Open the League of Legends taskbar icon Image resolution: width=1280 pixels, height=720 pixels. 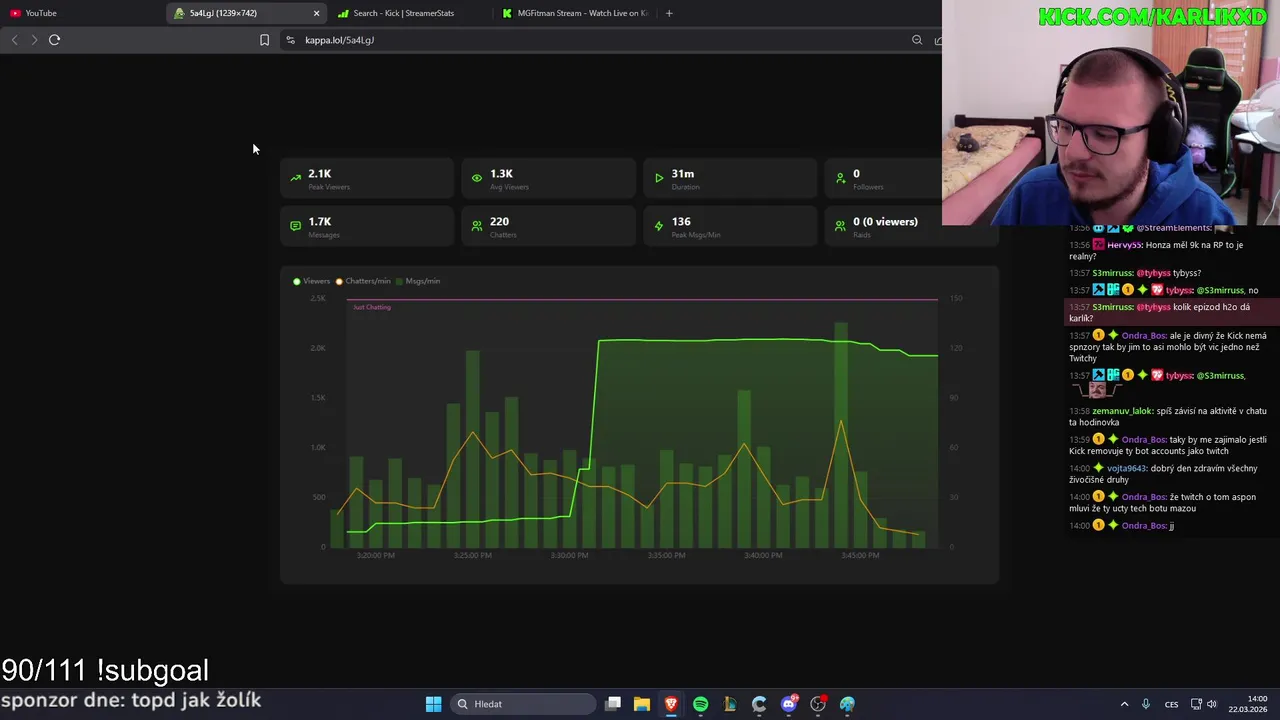coord(730,704)
